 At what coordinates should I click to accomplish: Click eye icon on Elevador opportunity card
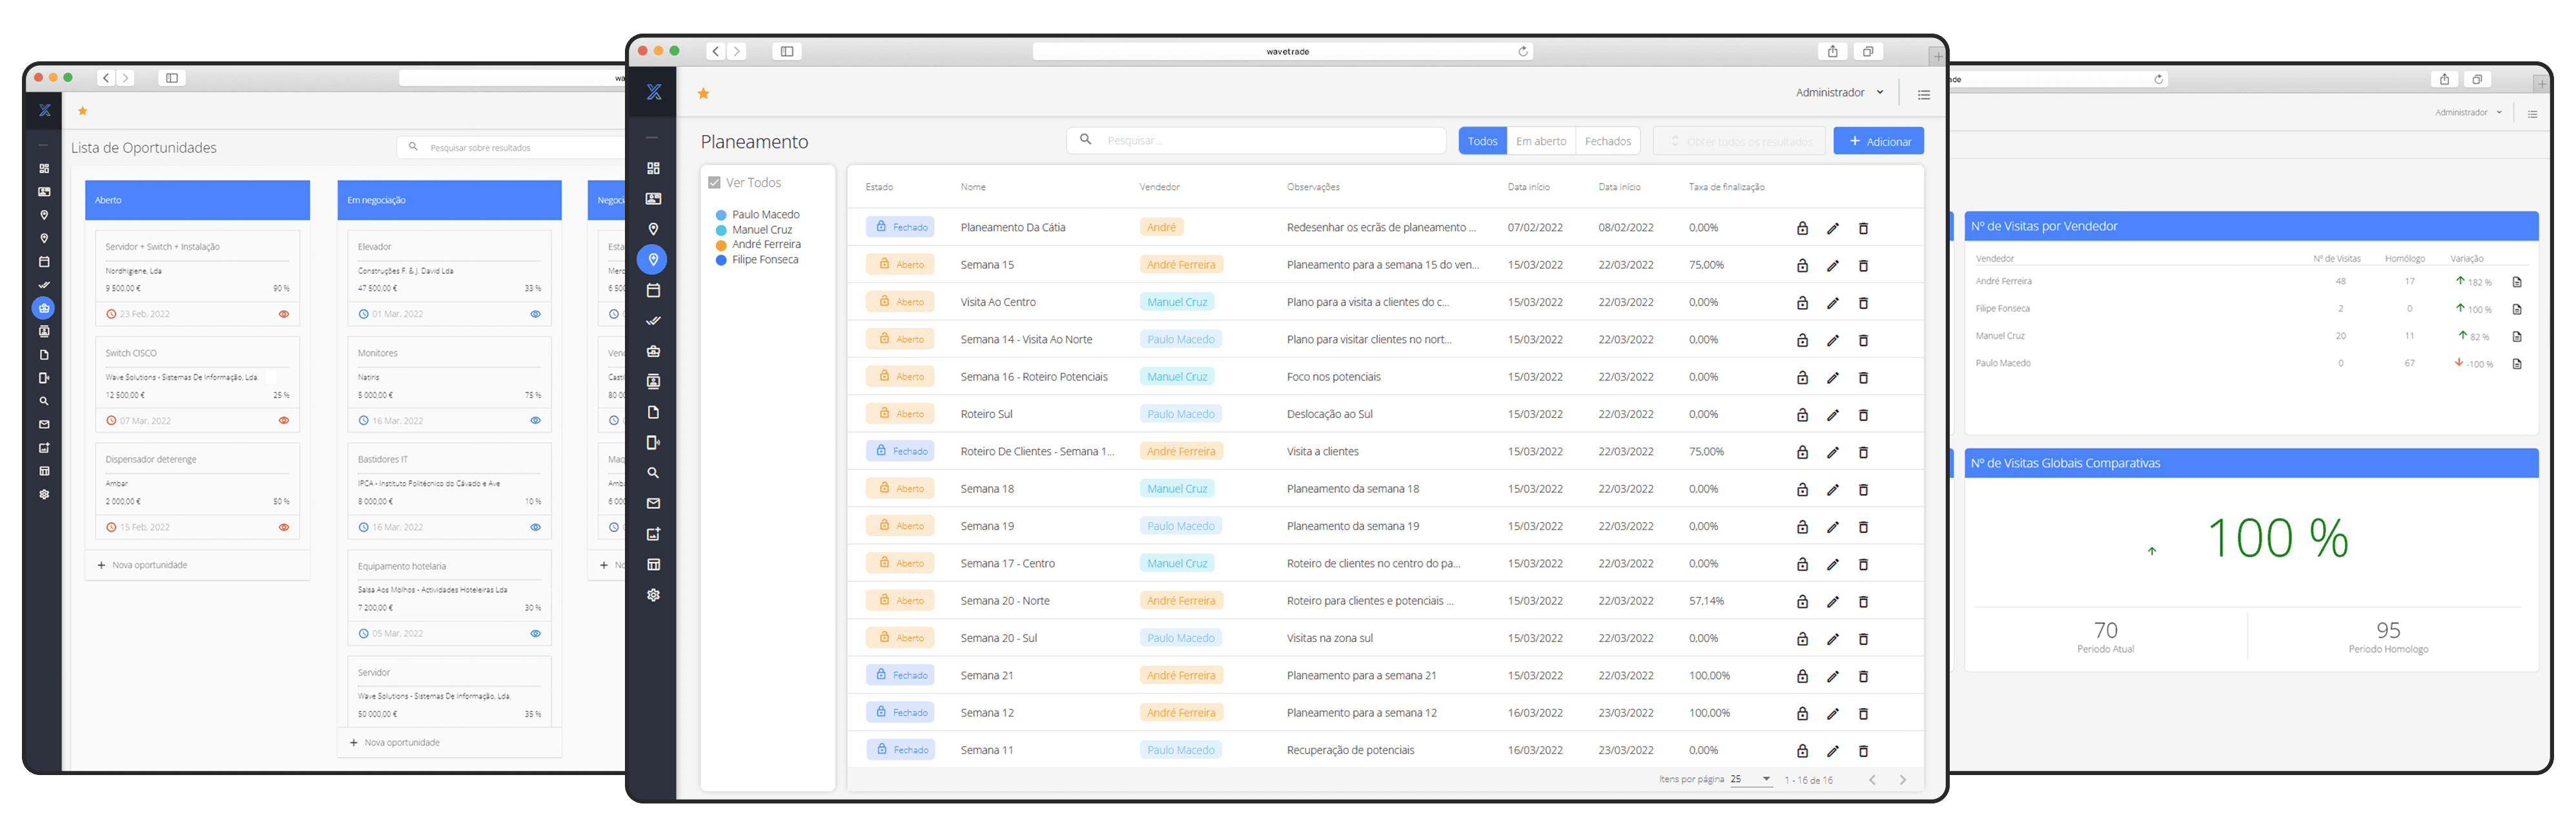(x=535, y=314)
